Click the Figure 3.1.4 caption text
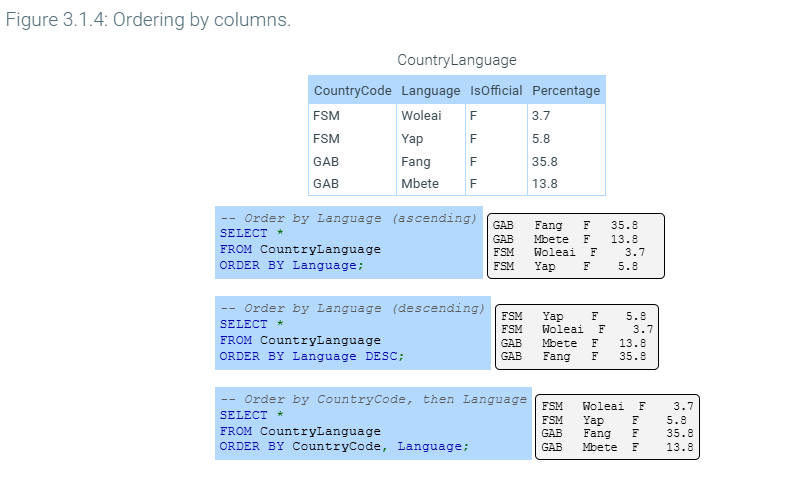Screen dimensions: 803x495 click(x=148, y=21)
